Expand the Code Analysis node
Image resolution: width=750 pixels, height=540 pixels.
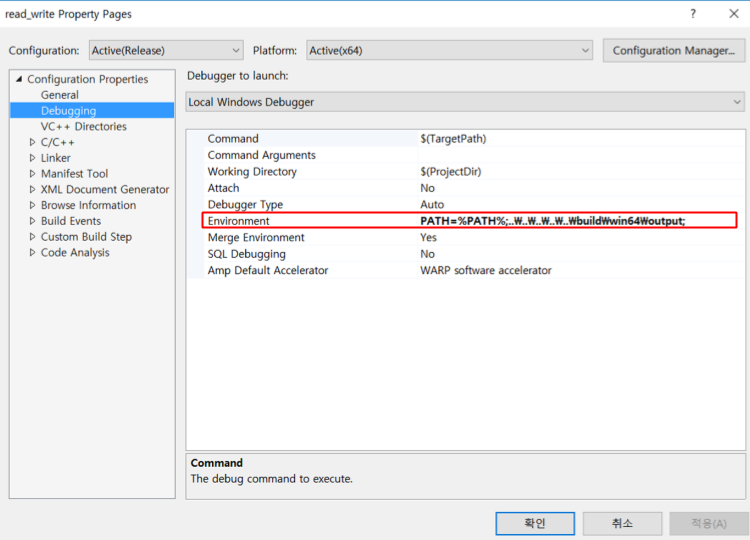coord(32,253)
